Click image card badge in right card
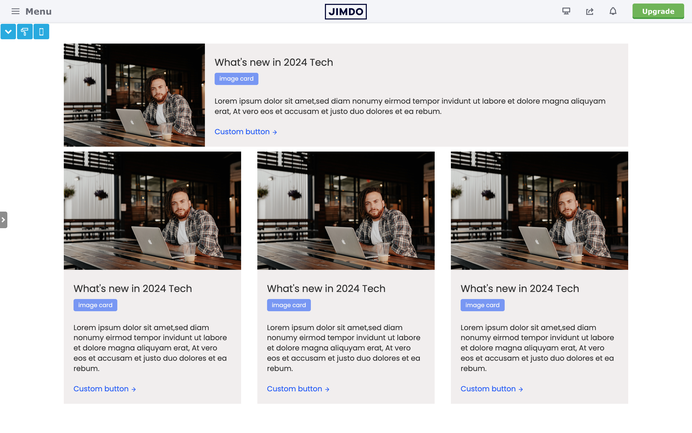This screenshot has height=433, width=692. click(482, 305)
